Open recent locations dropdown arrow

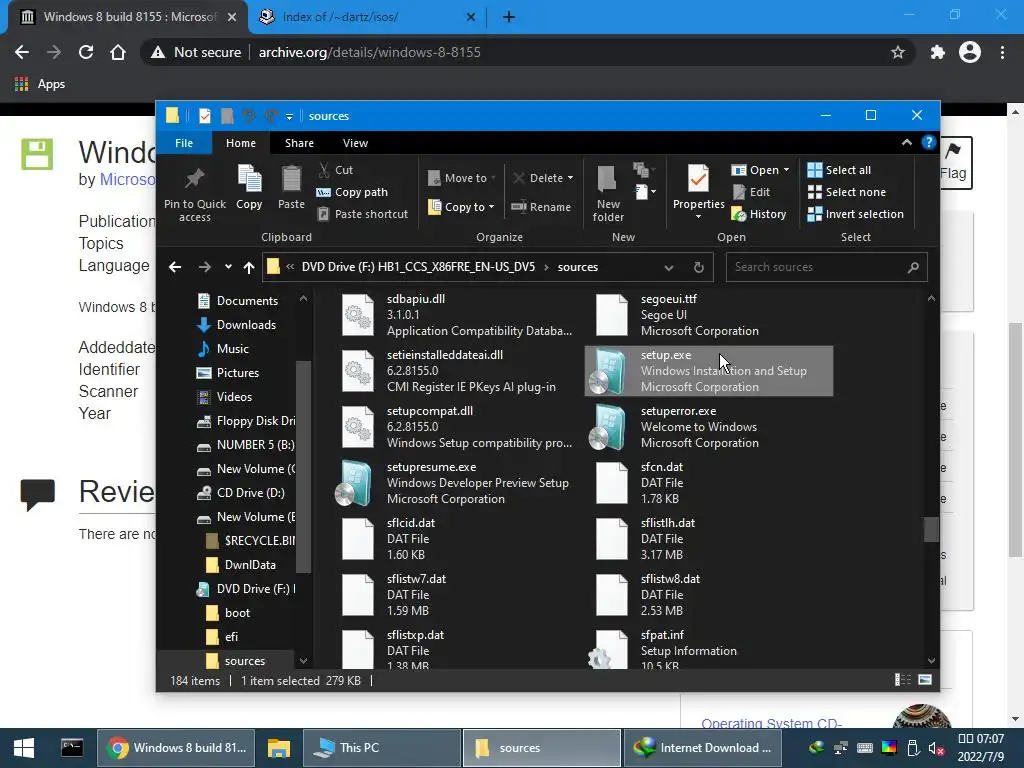point(228,267)
